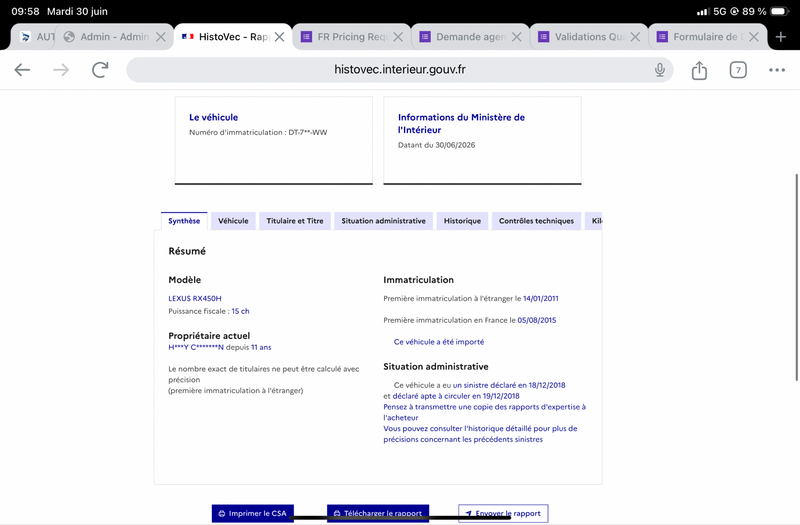Tap the microphone icon in address bar
Image resolution: width=800 pixels, height=525 pixels.
point(660,69)
